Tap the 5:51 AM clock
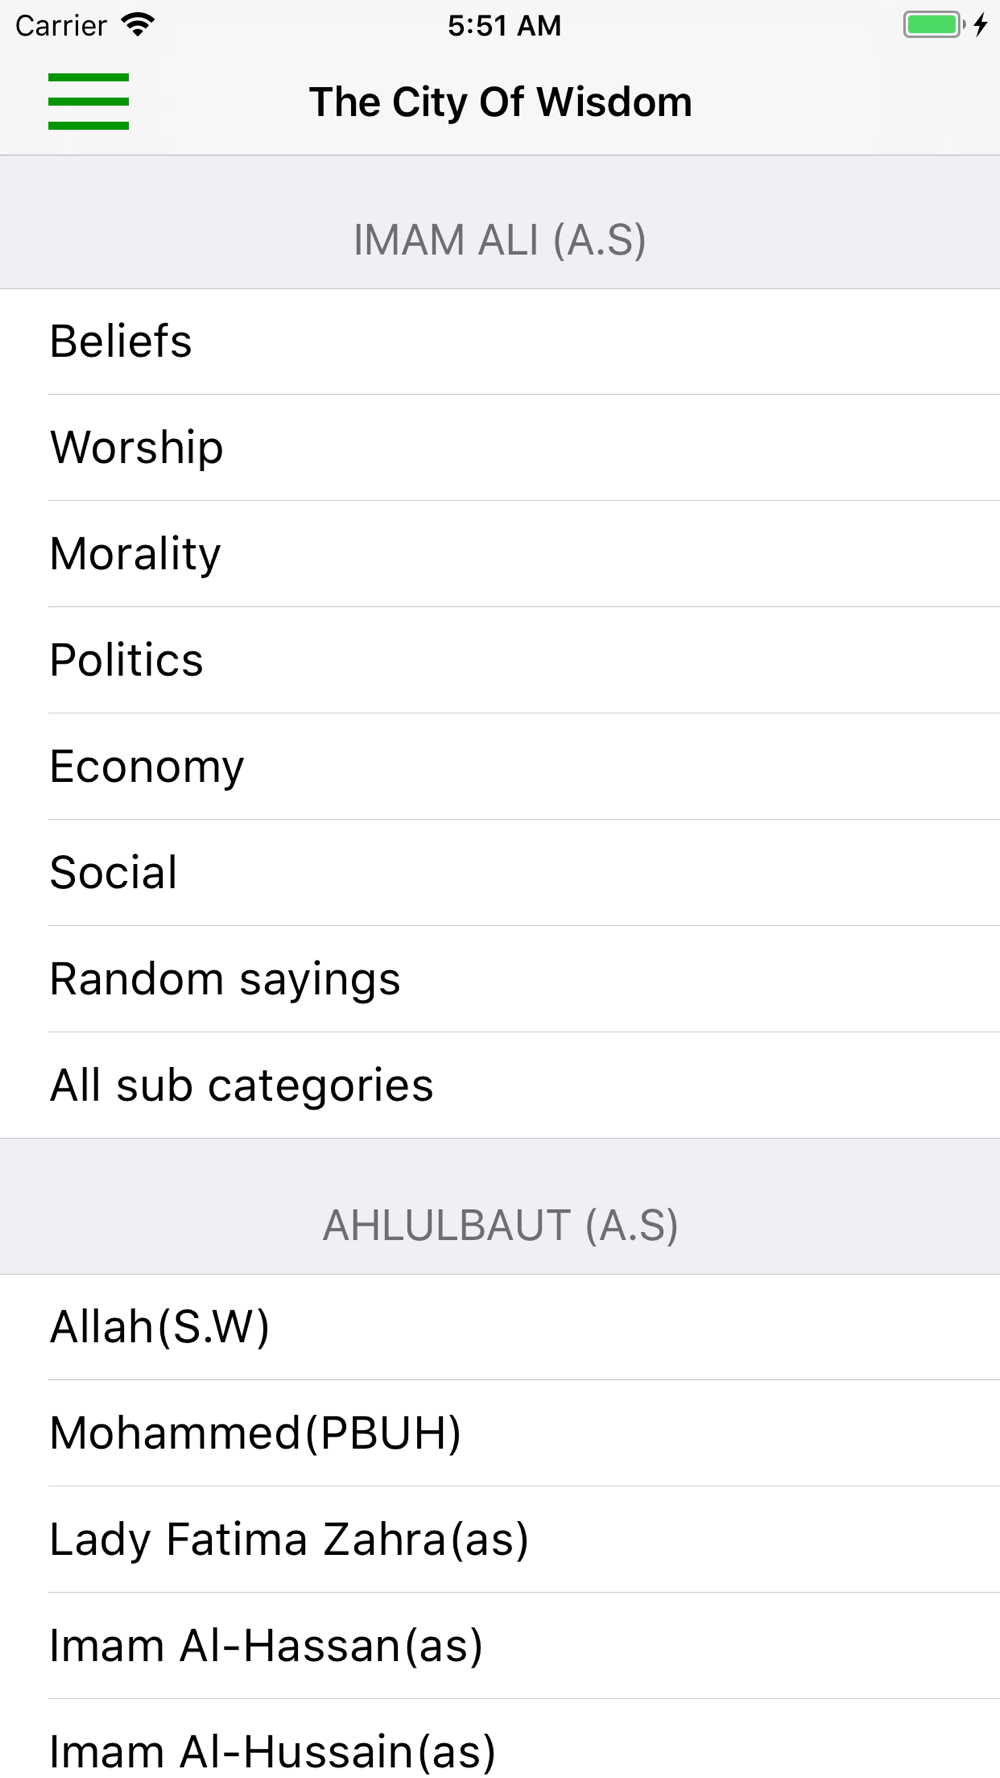The image size is (1000, 1778). pyautogui.click(x=504, y=25)
